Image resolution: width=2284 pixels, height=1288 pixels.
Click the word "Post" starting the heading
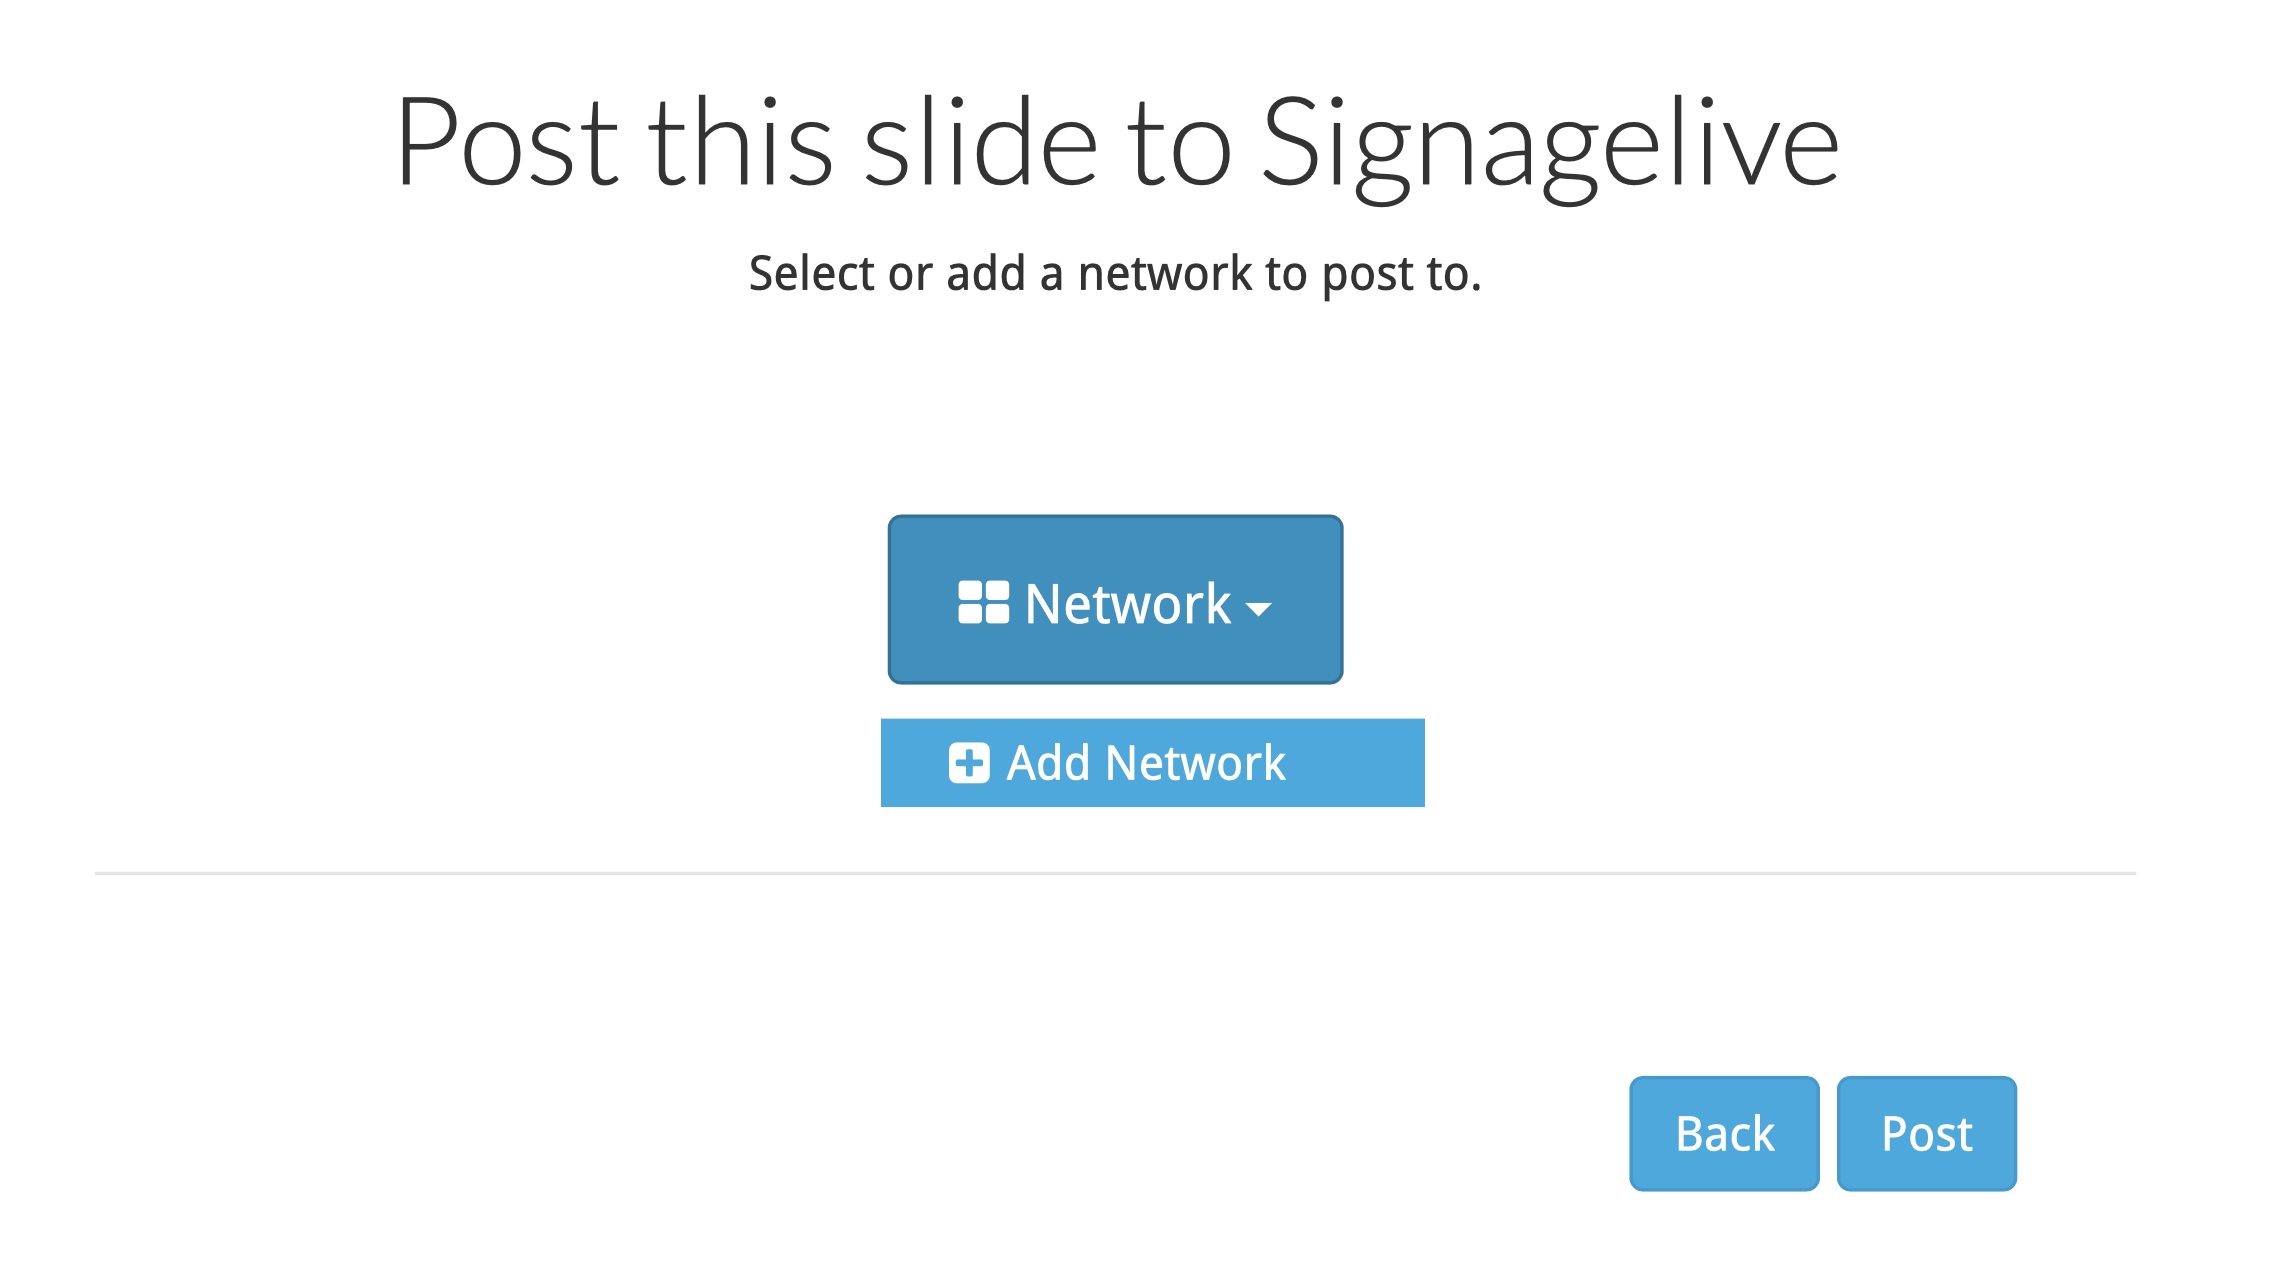[508, 143]
